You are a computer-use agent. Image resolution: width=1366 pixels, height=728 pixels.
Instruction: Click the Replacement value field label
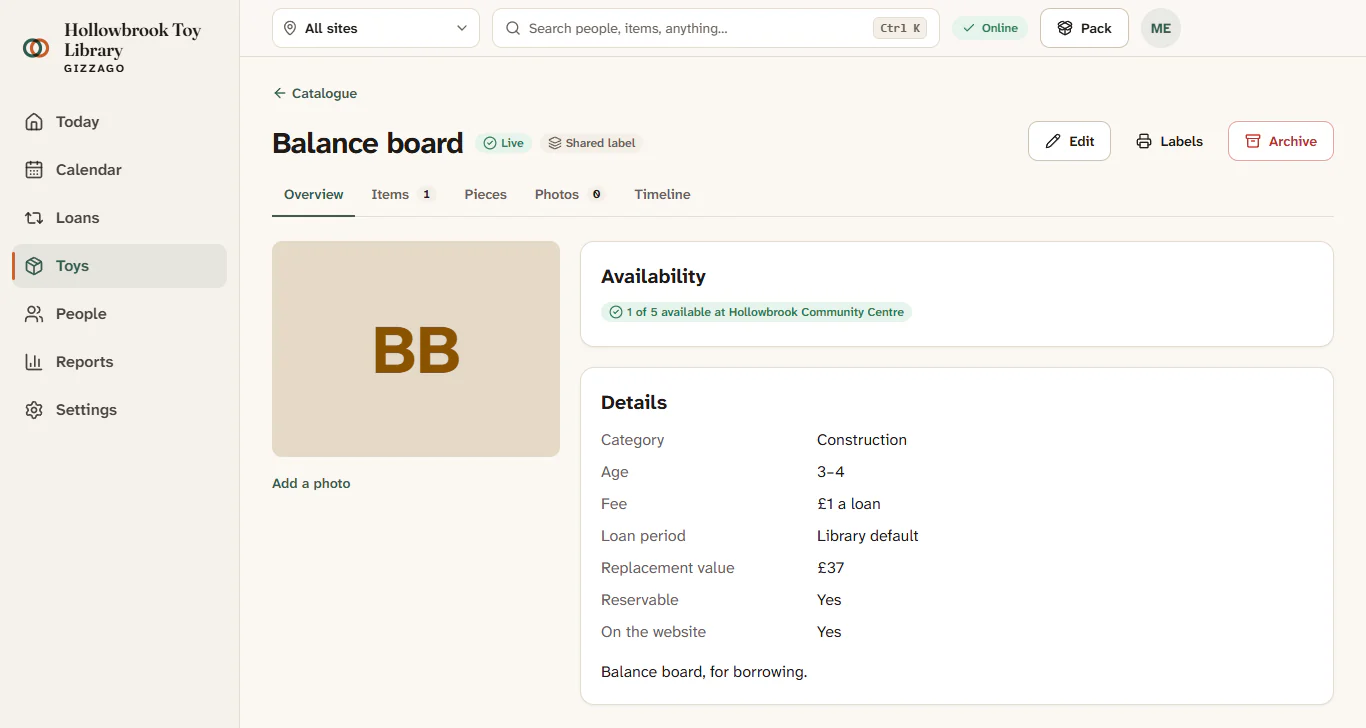click(668, 568)
